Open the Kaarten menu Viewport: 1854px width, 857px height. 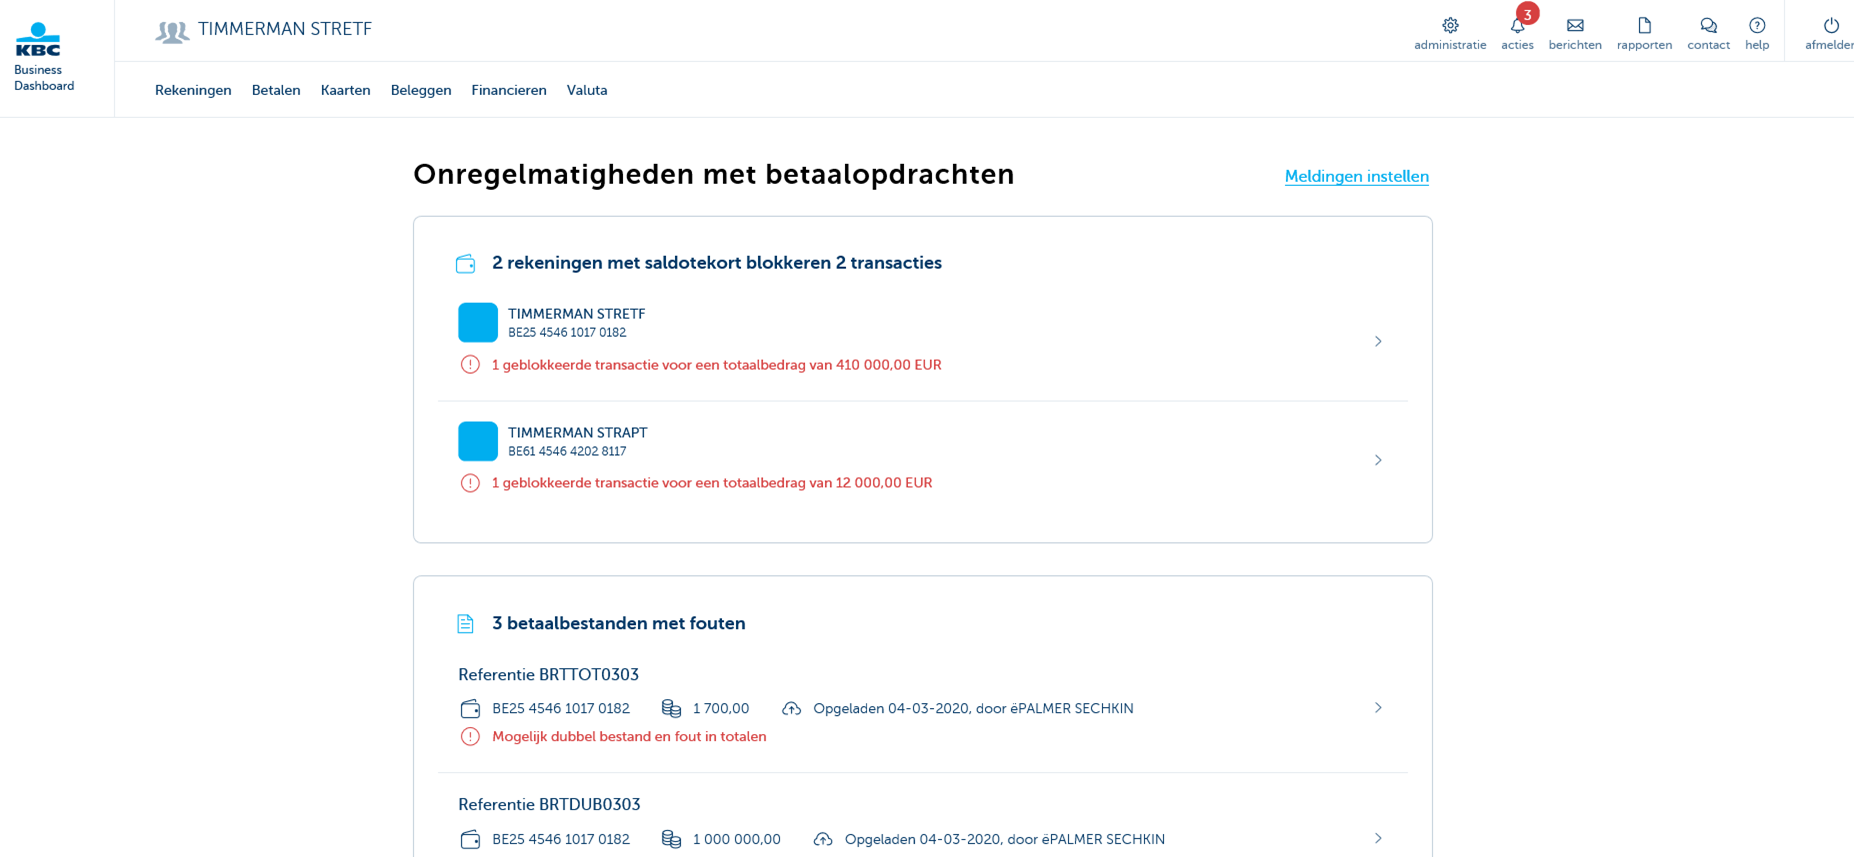(x=346, y=90)
